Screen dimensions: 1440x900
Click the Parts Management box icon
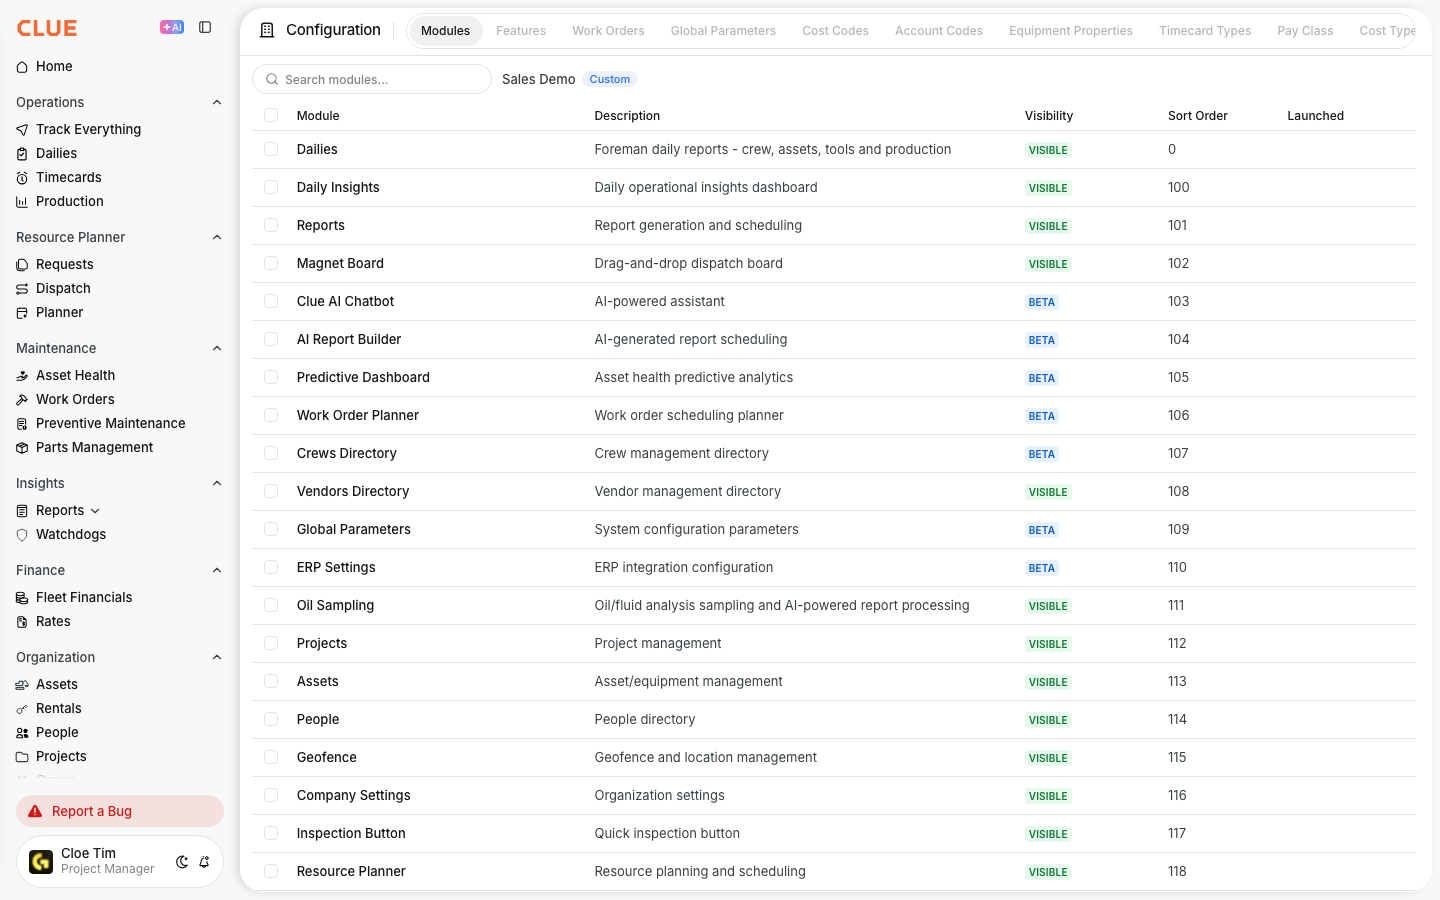[22, 448]
